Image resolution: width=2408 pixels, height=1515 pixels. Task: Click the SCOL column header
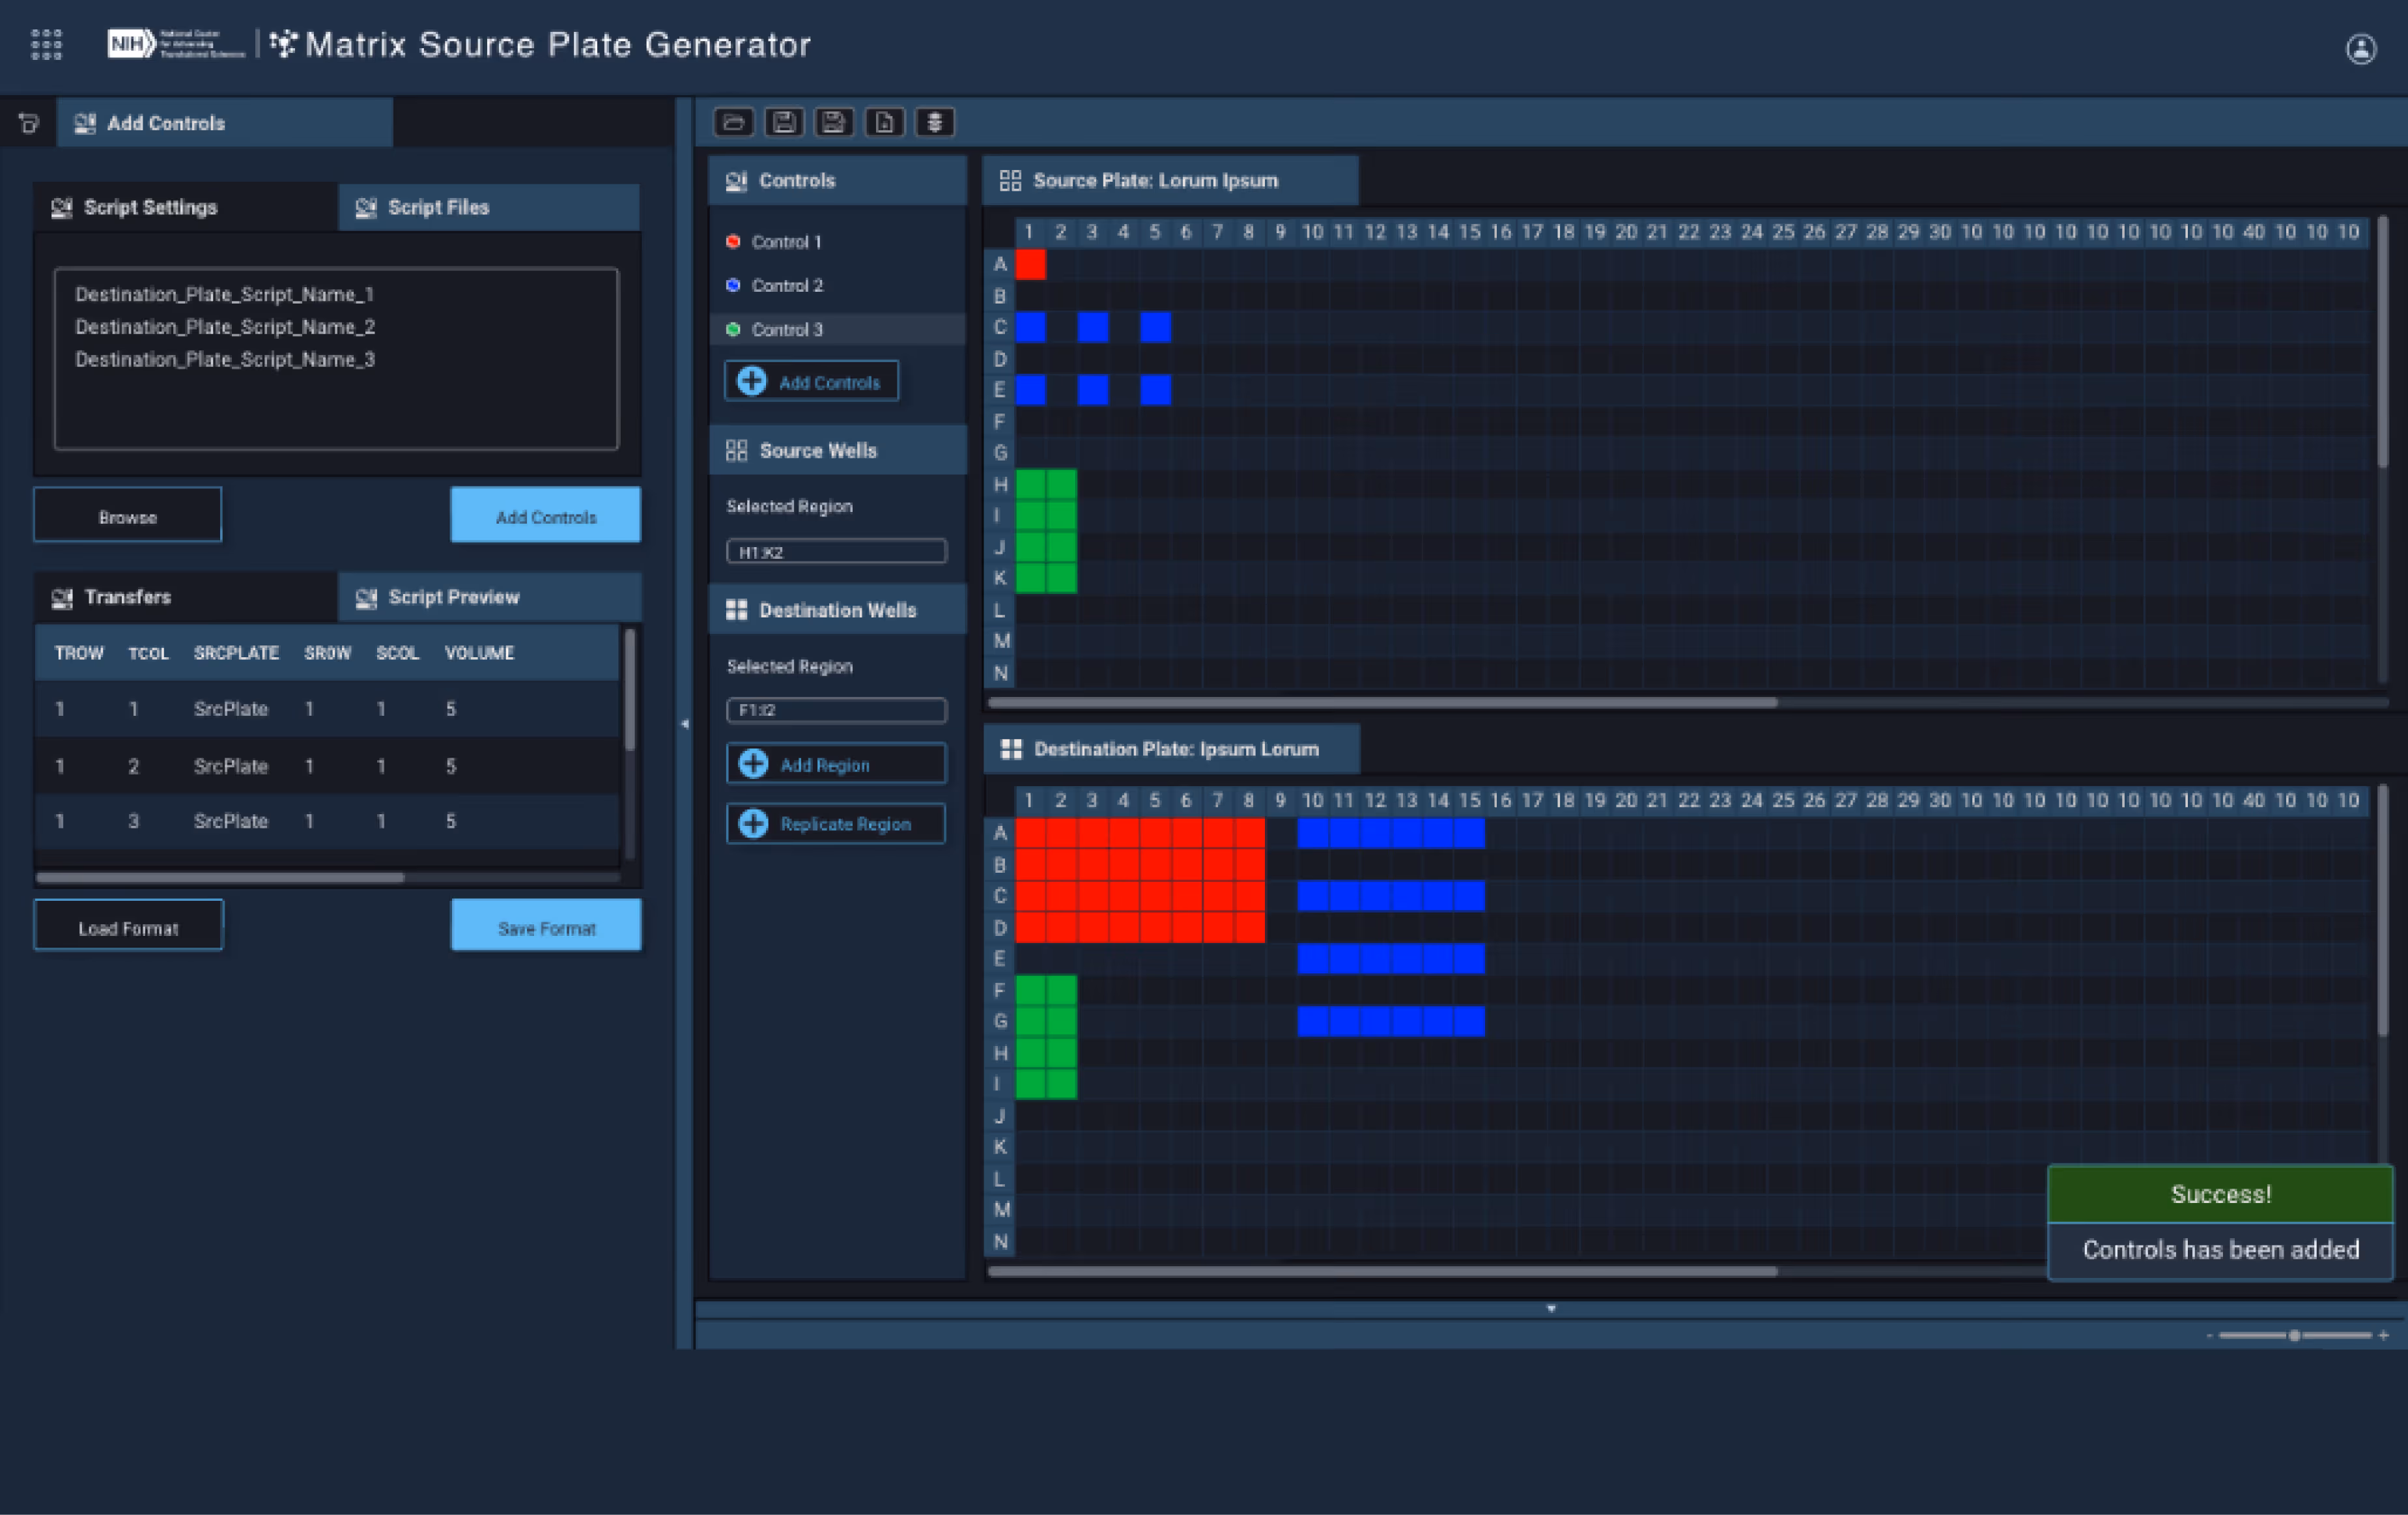coord(397,653)
